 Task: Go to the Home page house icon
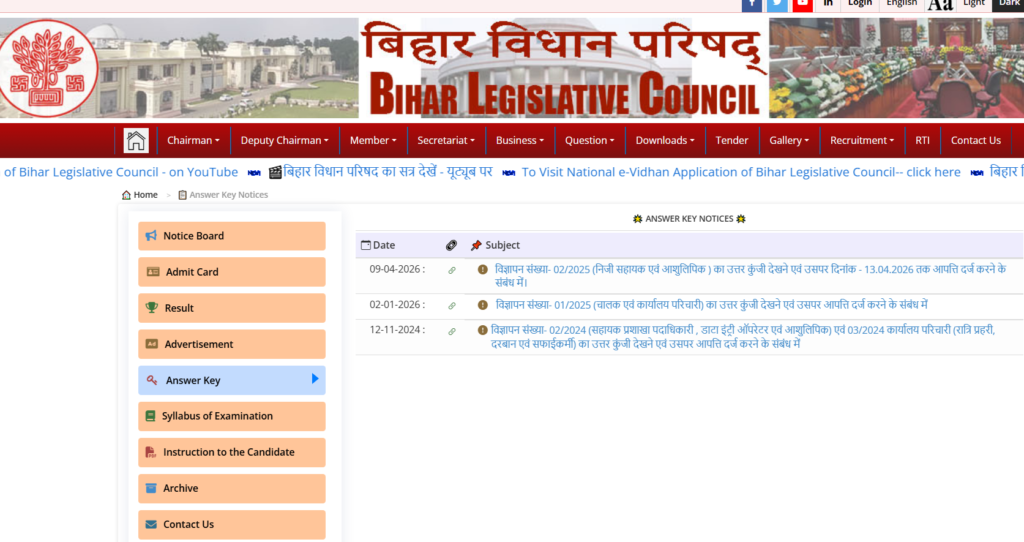tap(136, 140)
